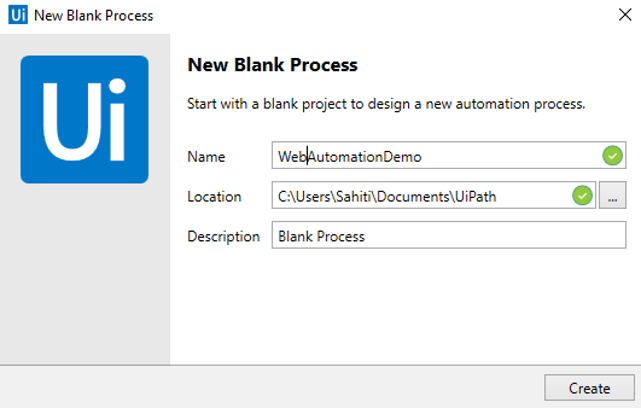Click the large UiPath logo image
Screen dimensions: 641x408
(x=85, y=119)
